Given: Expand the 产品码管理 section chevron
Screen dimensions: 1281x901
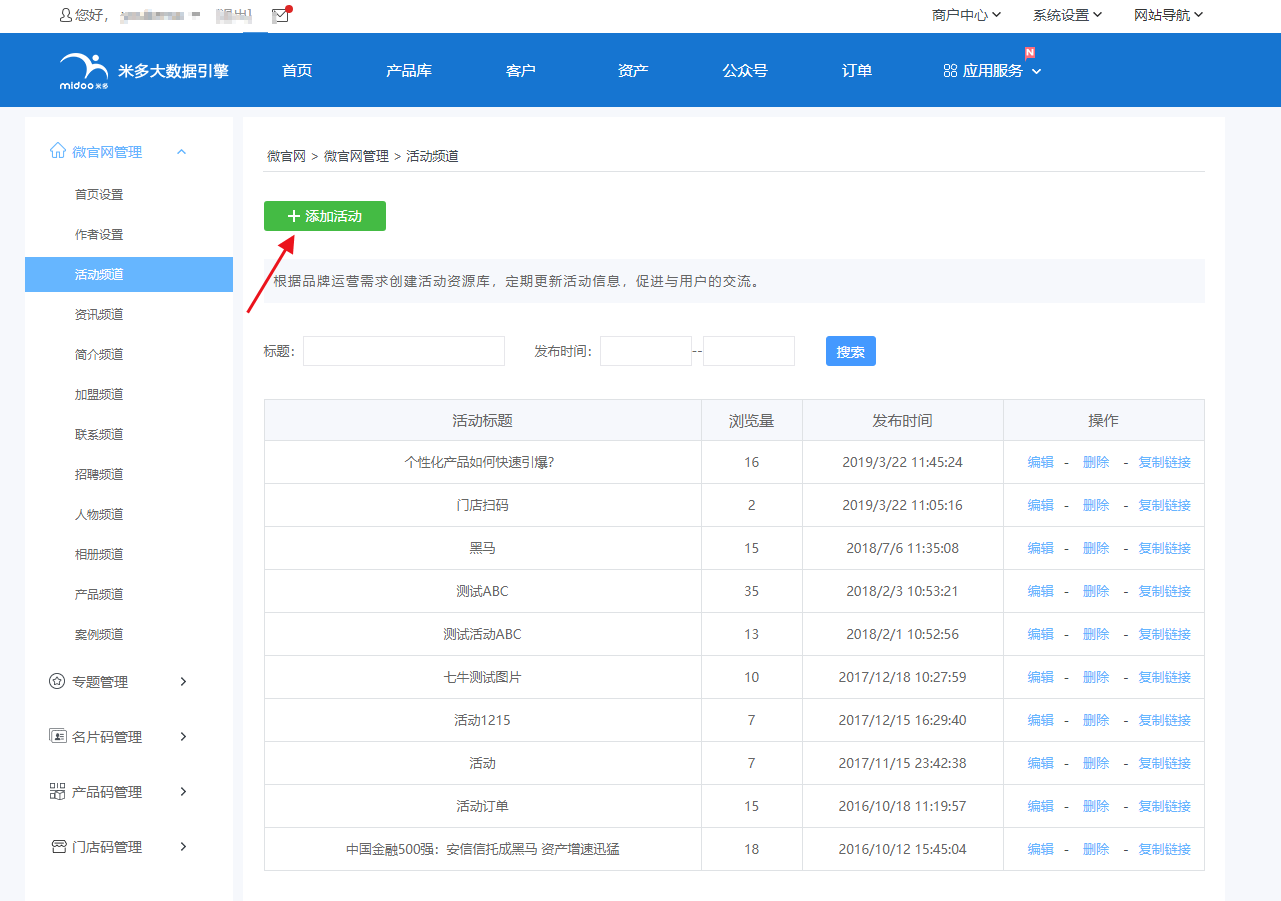Looking at the screenshot, I should click(183, 791).
